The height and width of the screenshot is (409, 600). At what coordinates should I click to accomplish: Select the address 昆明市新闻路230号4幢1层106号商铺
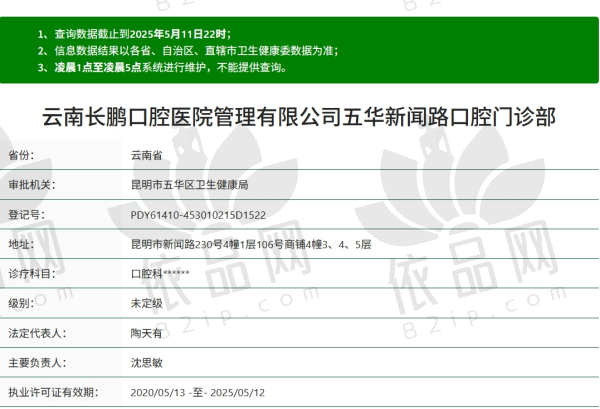coord(218,244)
